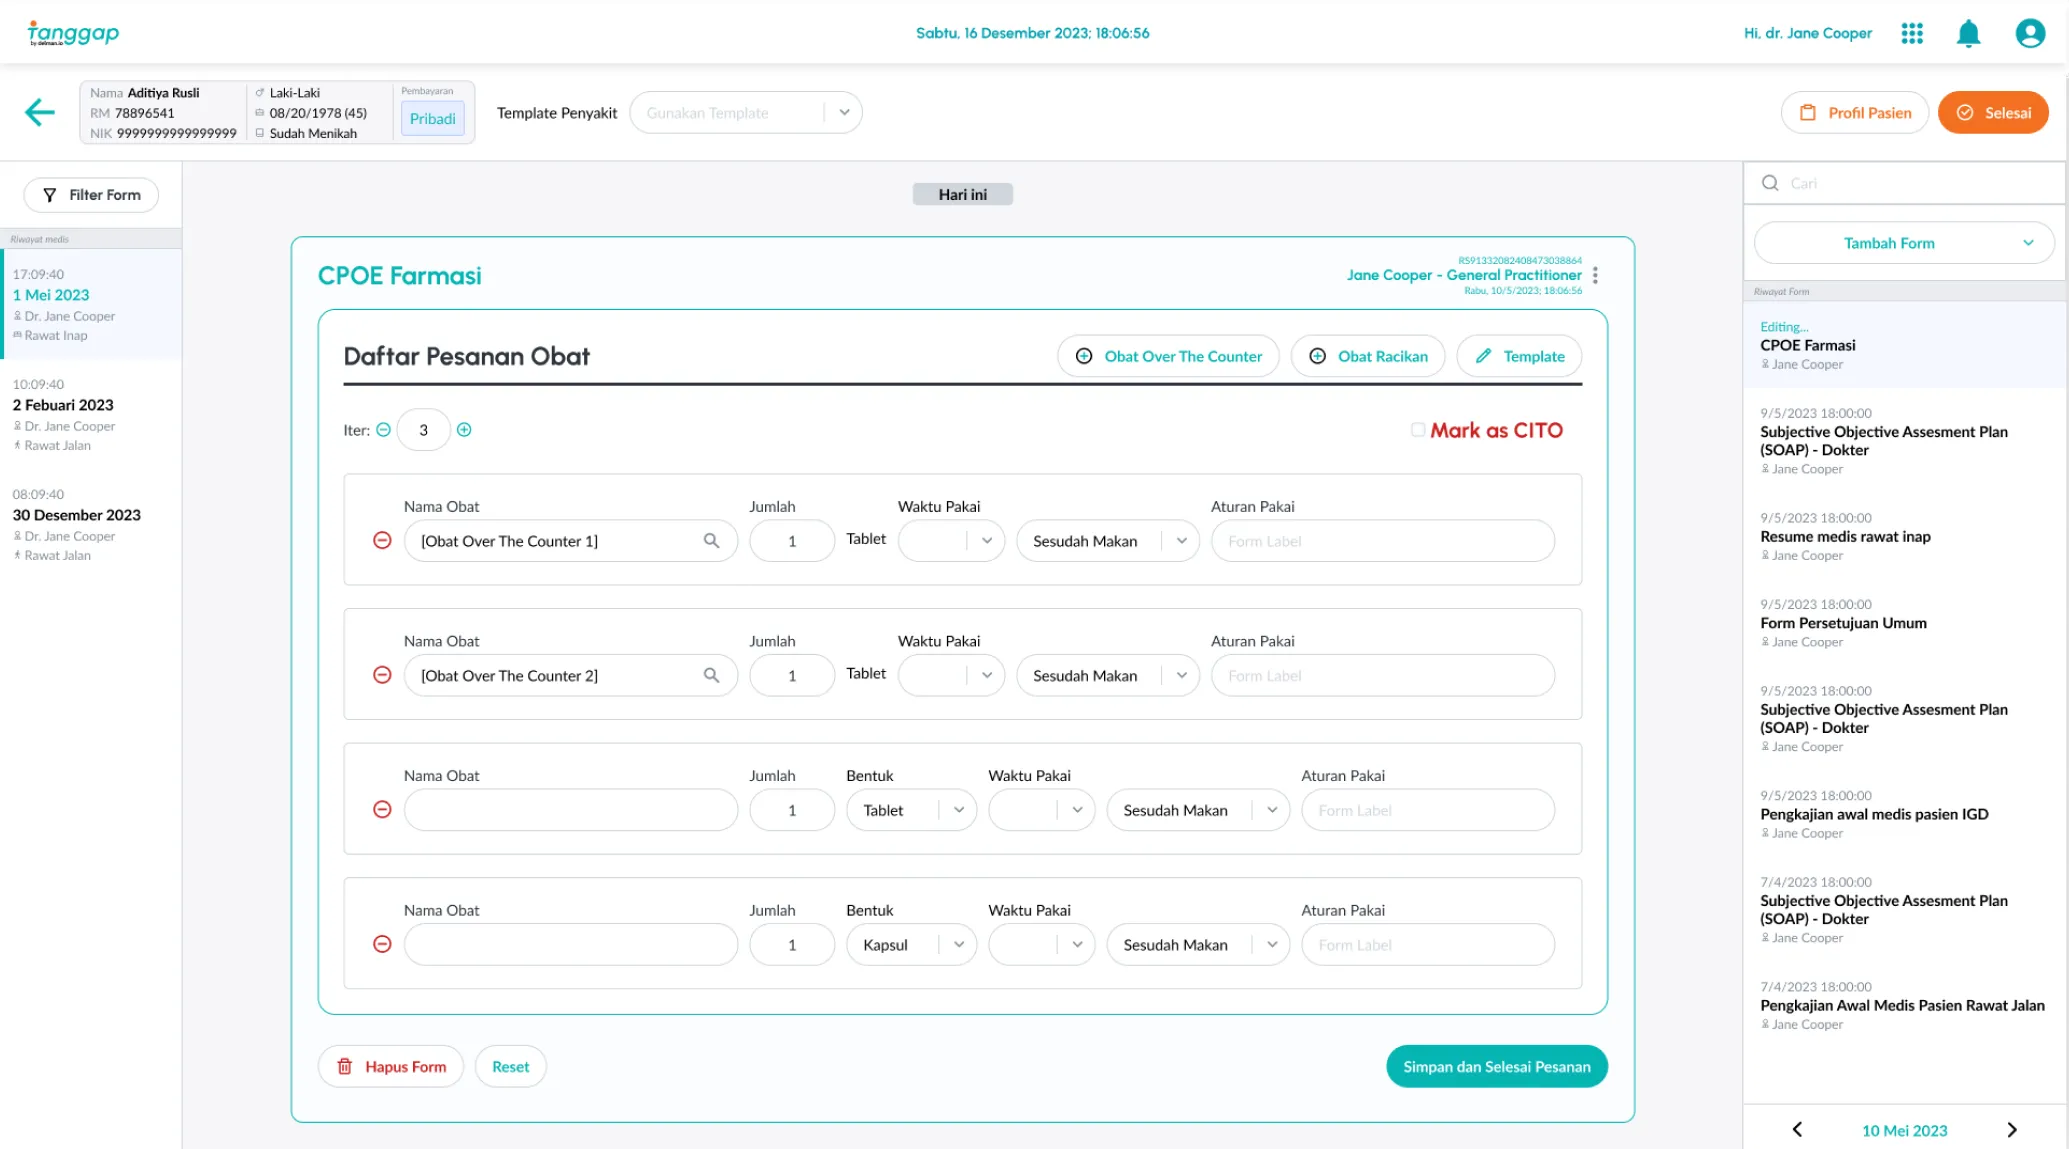Add an Obat Racikan entry
The image size is (2069, 1149).
tap(1367, 356)
